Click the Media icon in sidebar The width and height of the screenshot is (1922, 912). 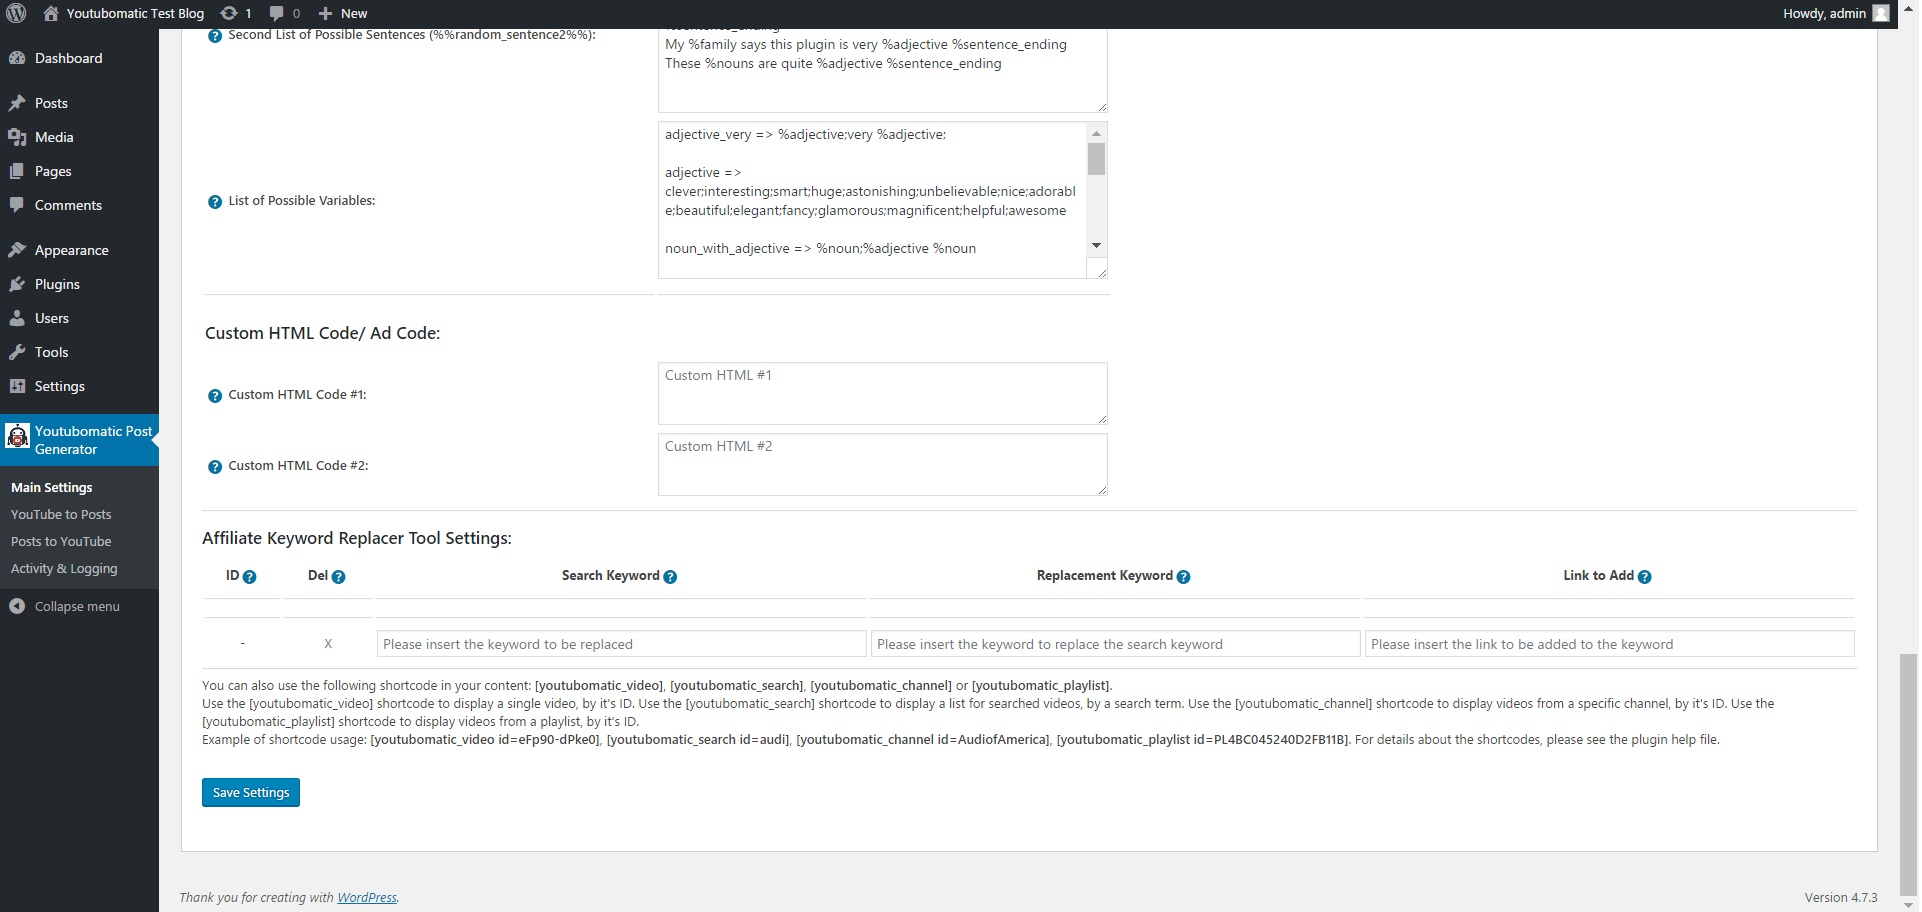[17, 137]
